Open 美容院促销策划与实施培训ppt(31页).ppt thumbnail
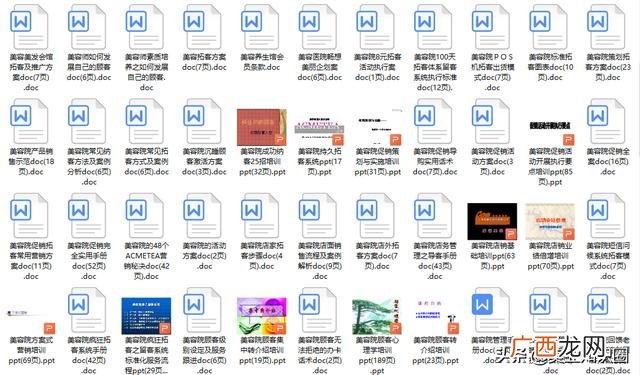Image resolution: width=640 pixels, height=375 pixels. point(377,127)
